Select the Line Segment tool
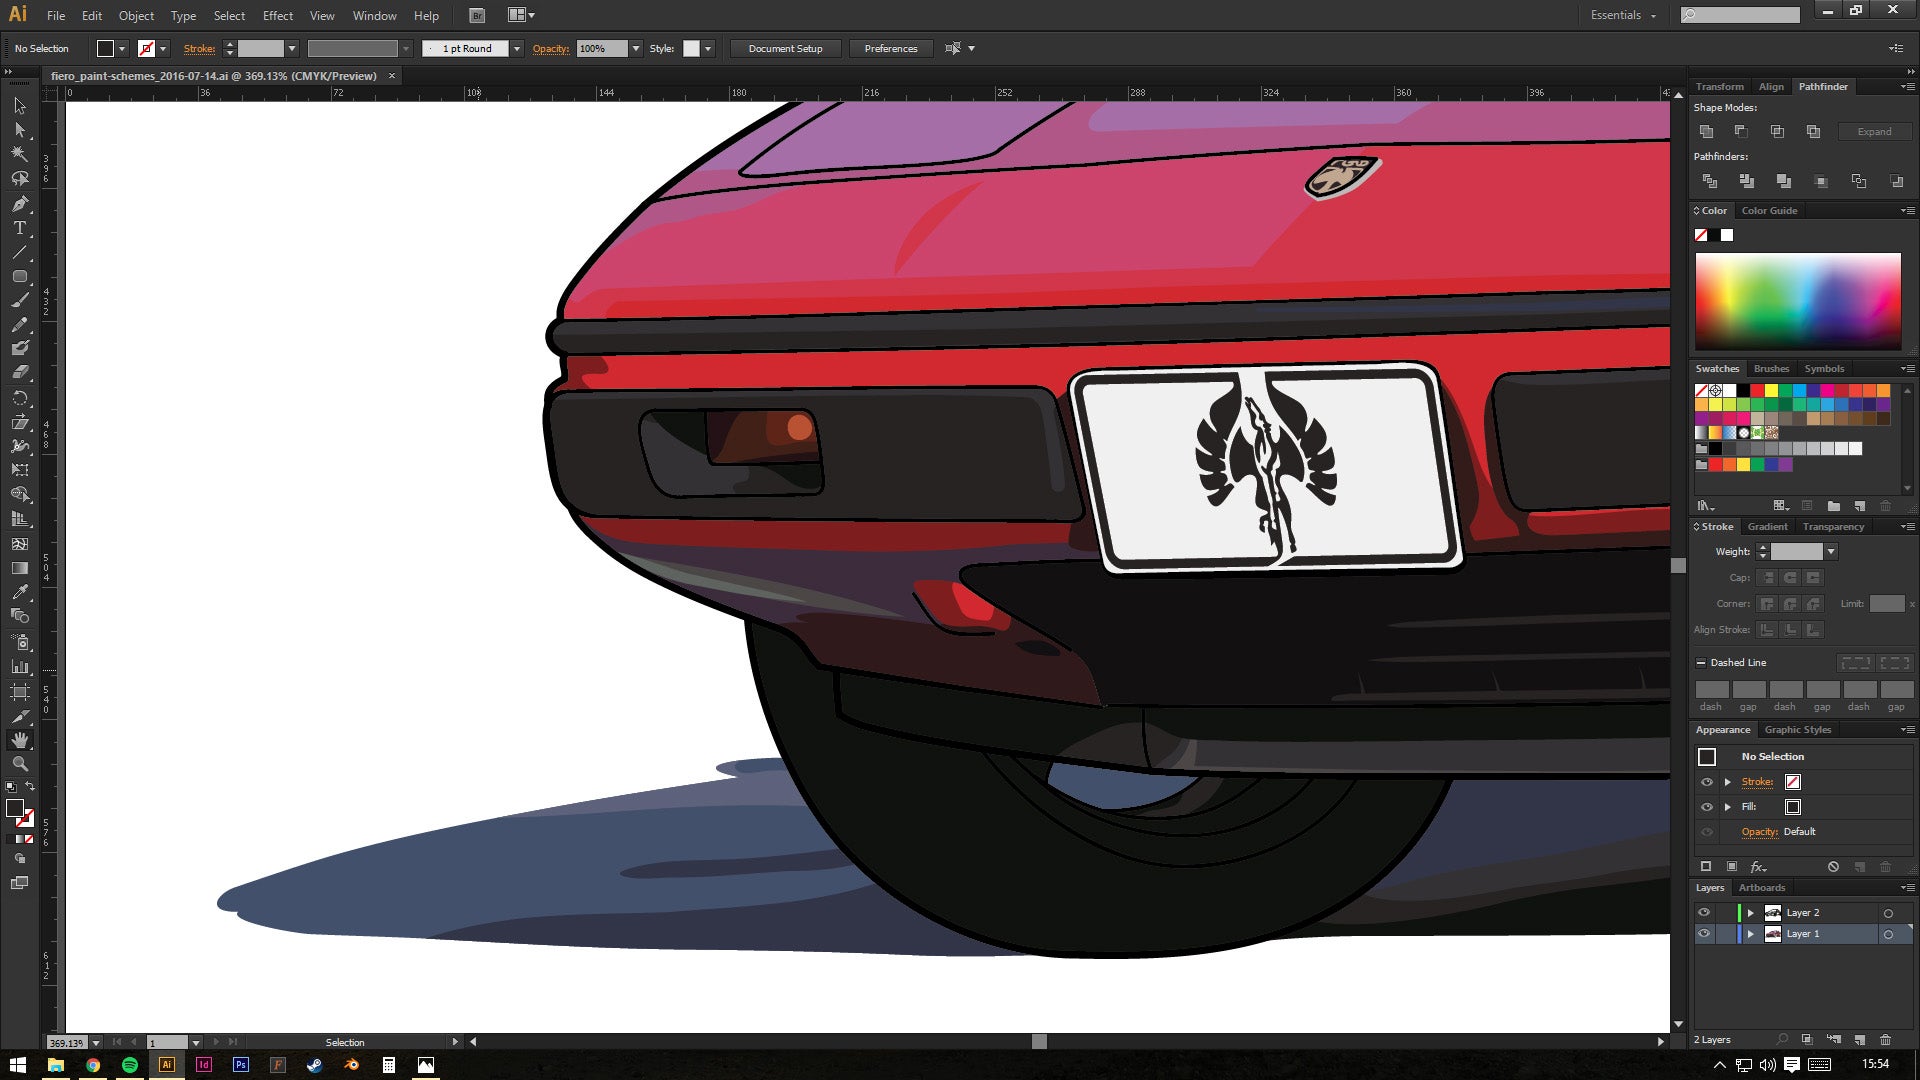Image resolution: width=1920 pixels, height=1080 pixels. point(19,252)
